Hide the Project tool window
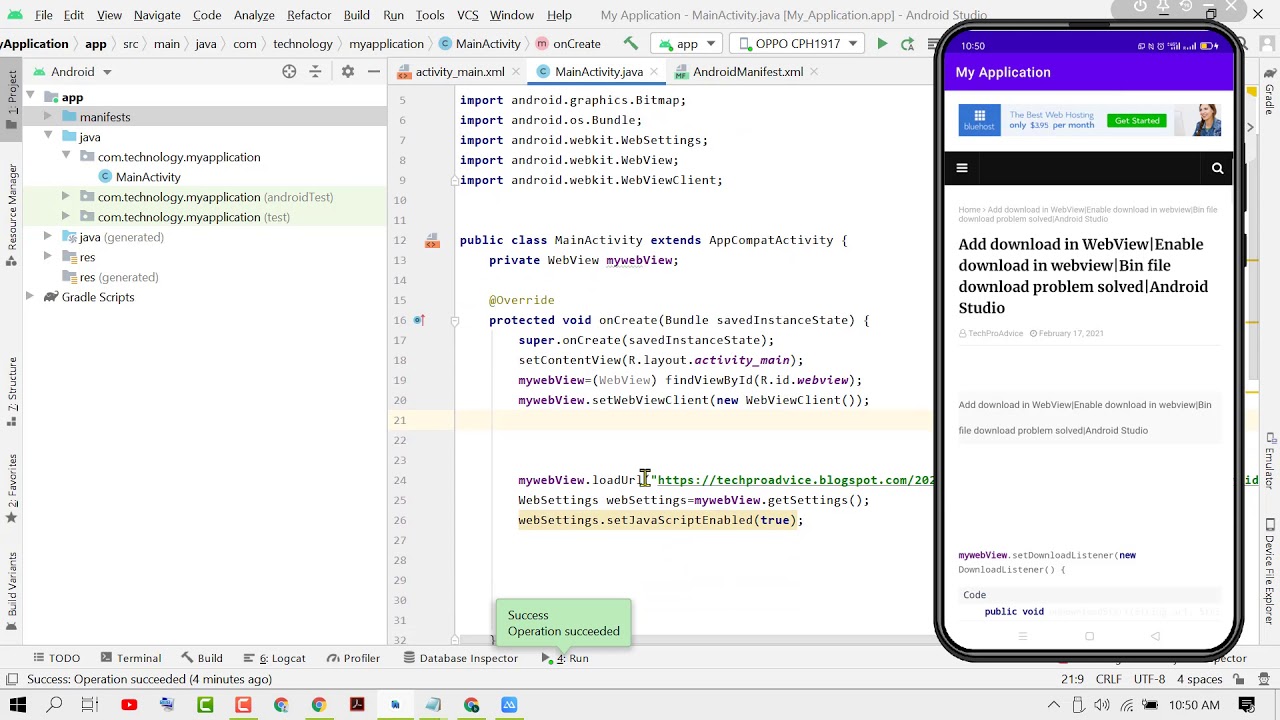The image size is (1280, 720). pyautogui.click(x=373, y=72)
